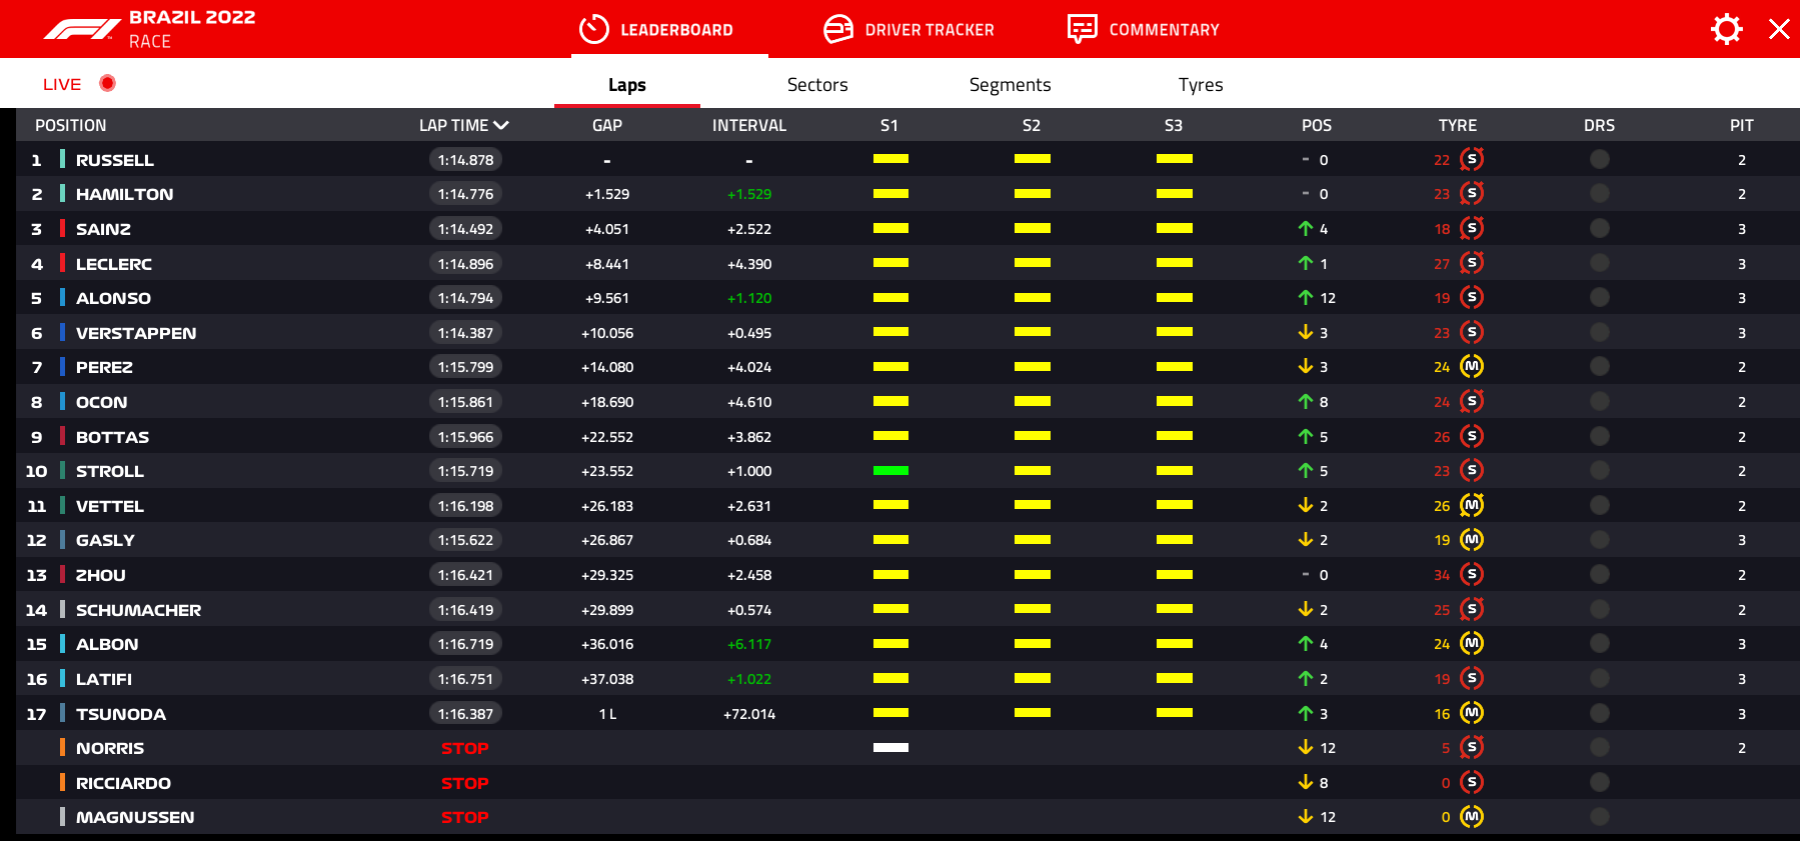Click Russell's yellow S2 sector bar
This screenshot has height=841, width=1800.
click(x=1032, y=159)
